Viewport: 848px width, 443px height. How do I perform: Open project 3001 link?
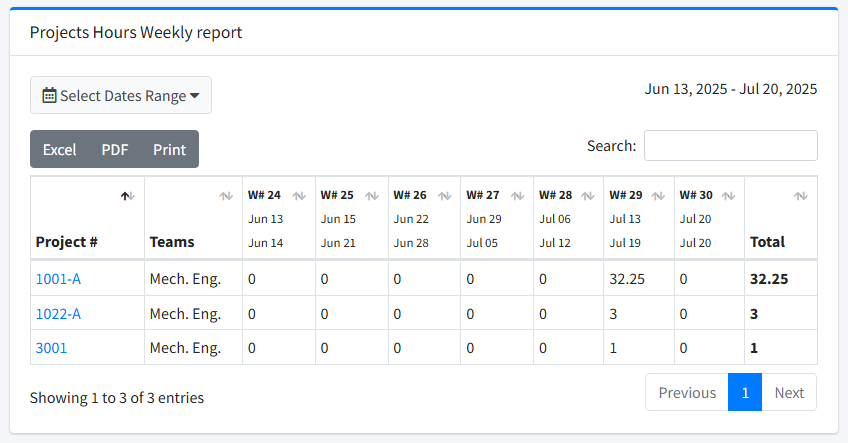click(51, 348)
